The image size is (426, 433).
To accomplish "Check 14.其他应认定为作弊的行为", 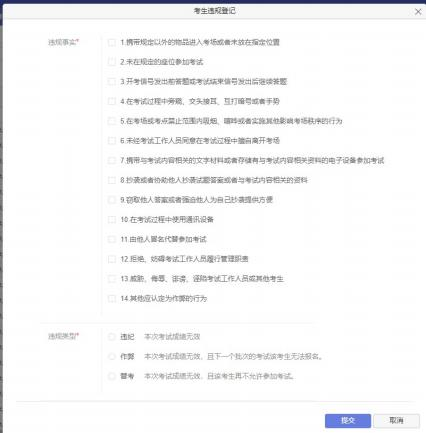I will (112, 298).
